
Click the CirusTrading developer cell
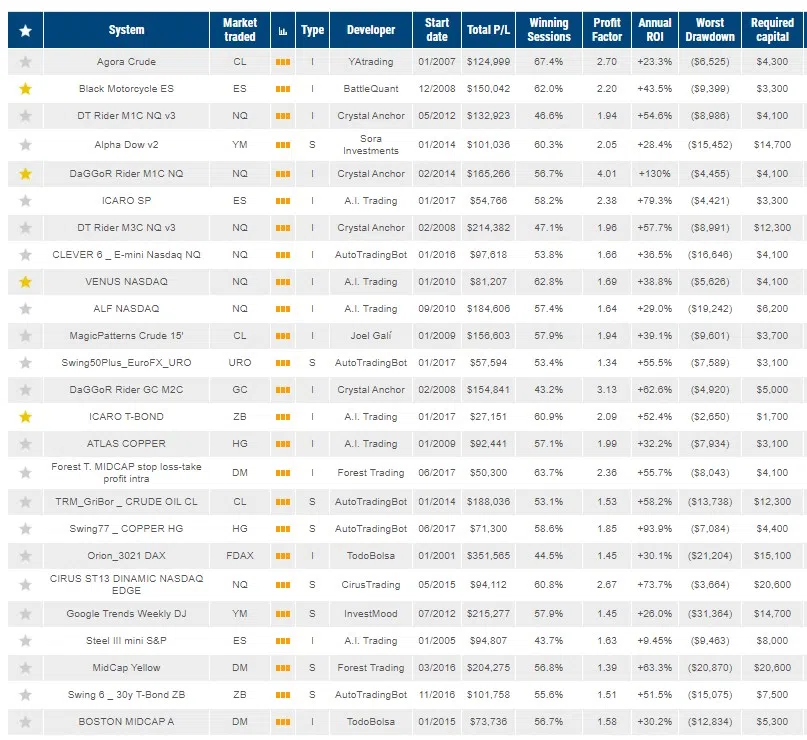371,585
